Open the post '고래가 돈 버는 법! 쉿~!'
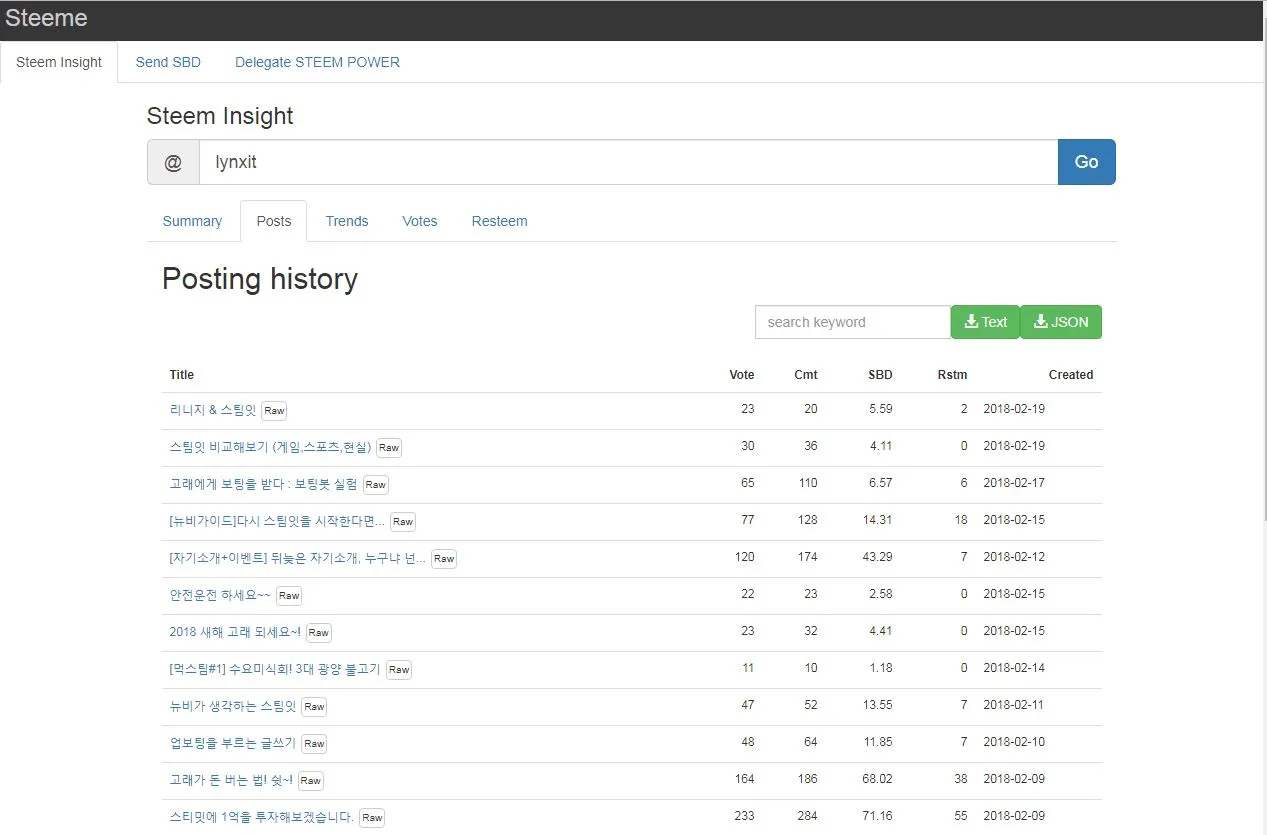The width and height of the screenshot is (1267, 835). 231,780
